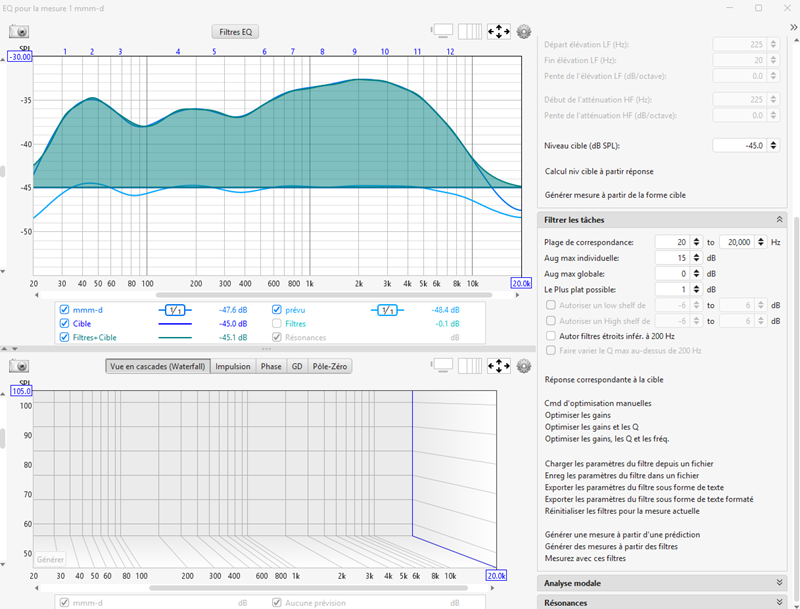Click Mesurez avec ces filtres
Screen dimensions: 800x609
585,559
